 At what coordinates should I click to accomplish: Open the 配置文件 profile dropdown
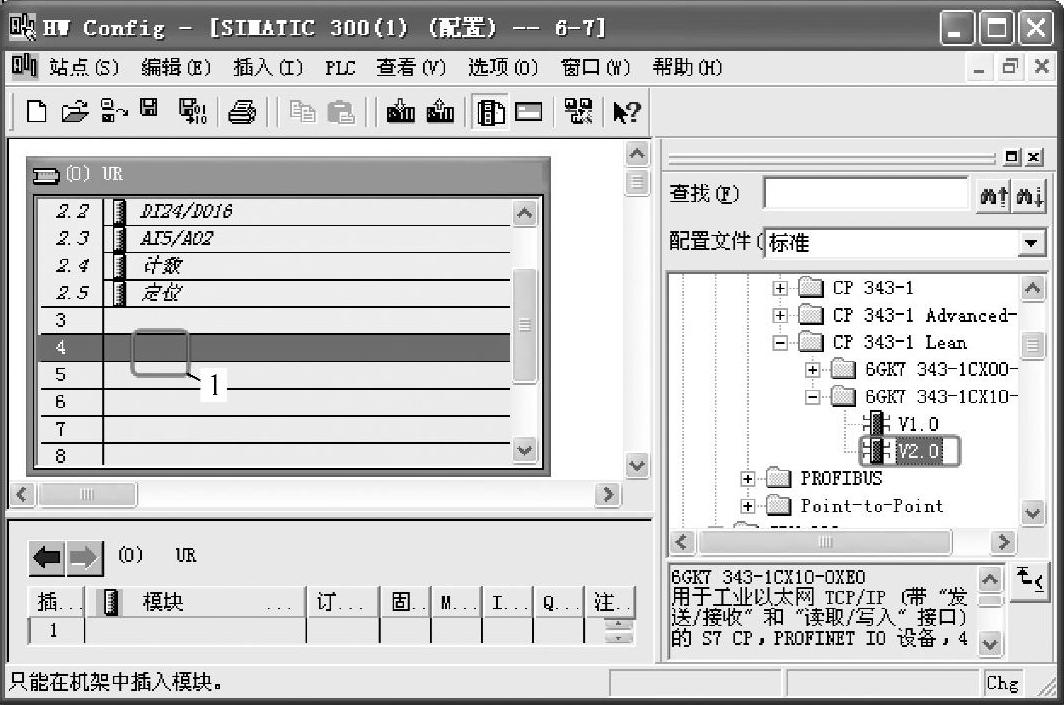(1030, 243)
